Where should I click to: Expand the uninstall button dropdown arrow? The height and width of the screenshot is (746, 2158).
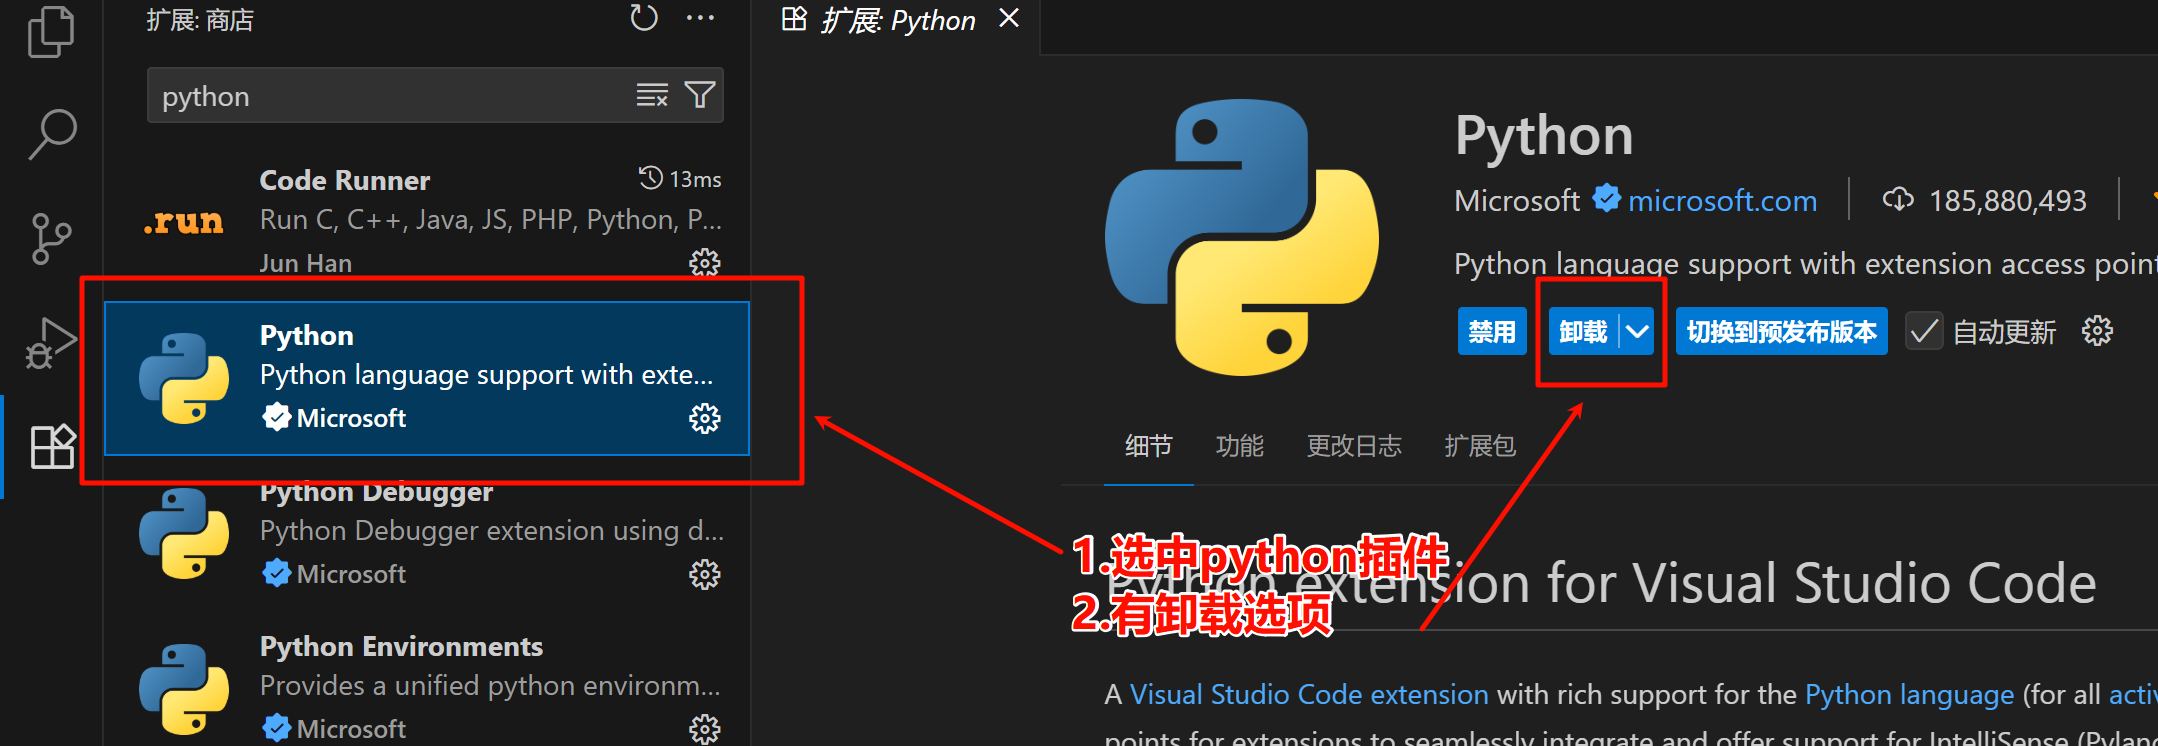point(1637,332)
